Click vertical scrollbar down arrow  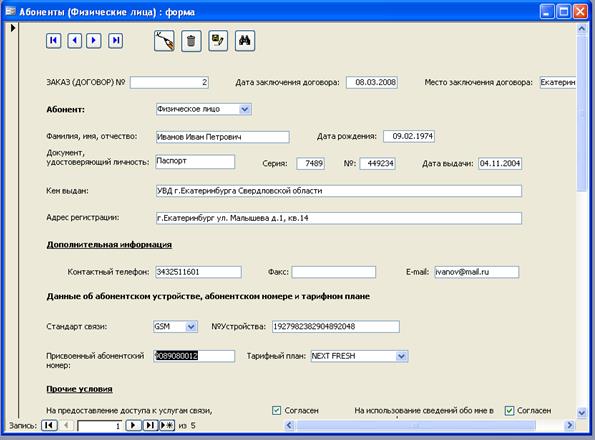[x=582, y=413]
